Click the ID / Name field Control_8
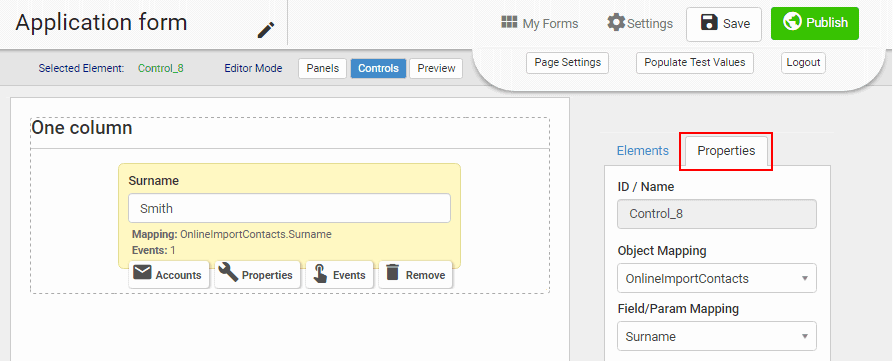893x361 pixels. tap(716, 214)
